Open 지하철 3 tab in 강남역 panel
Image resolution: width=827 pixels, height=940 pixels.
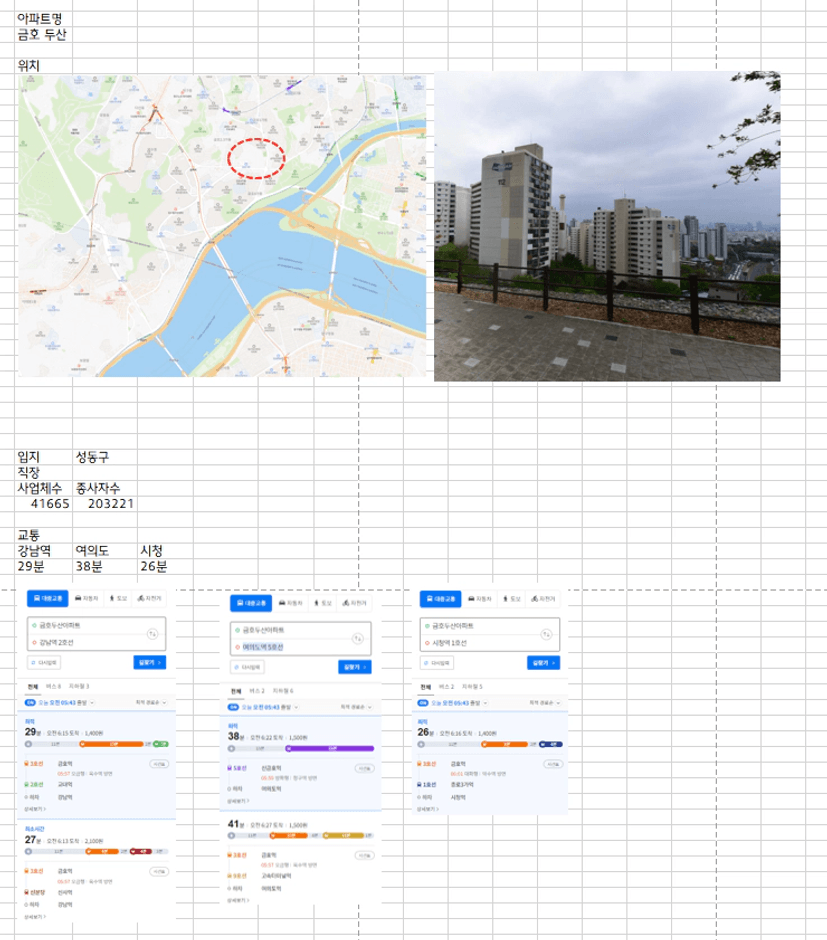[x=79, y=686]
